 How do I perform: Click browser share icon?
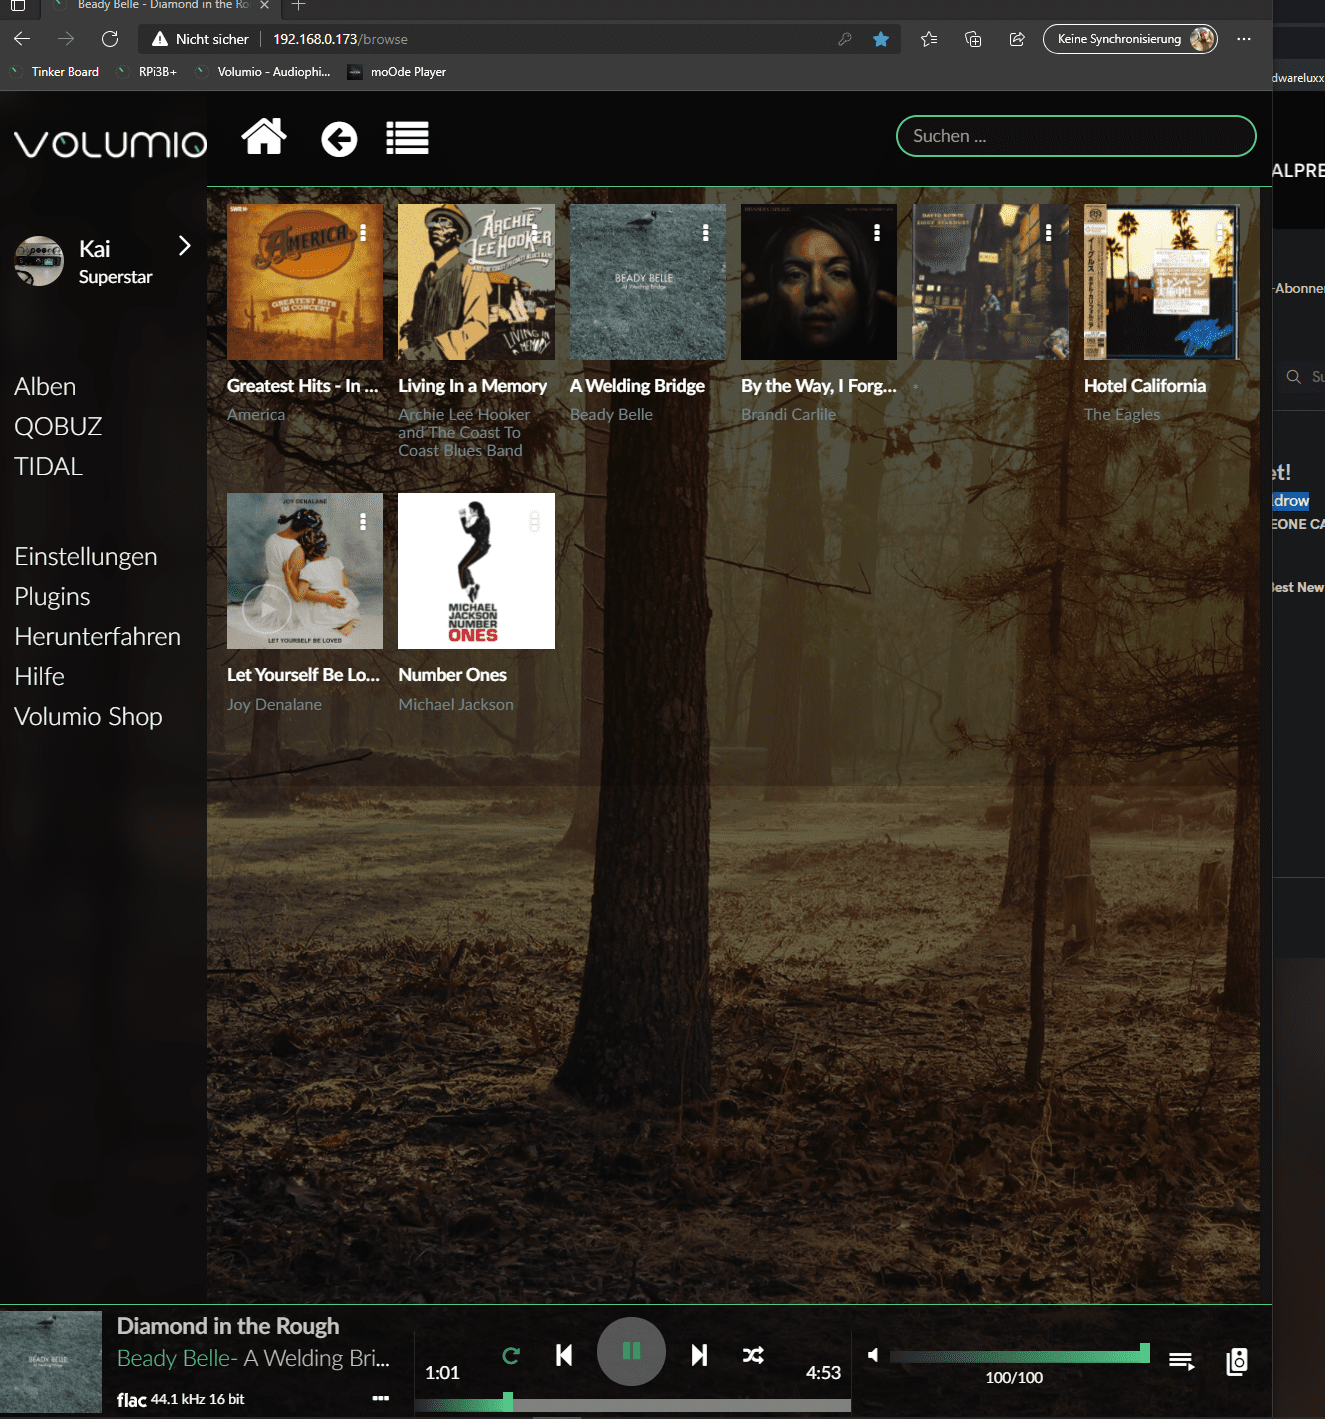(x=1017, y=39)
